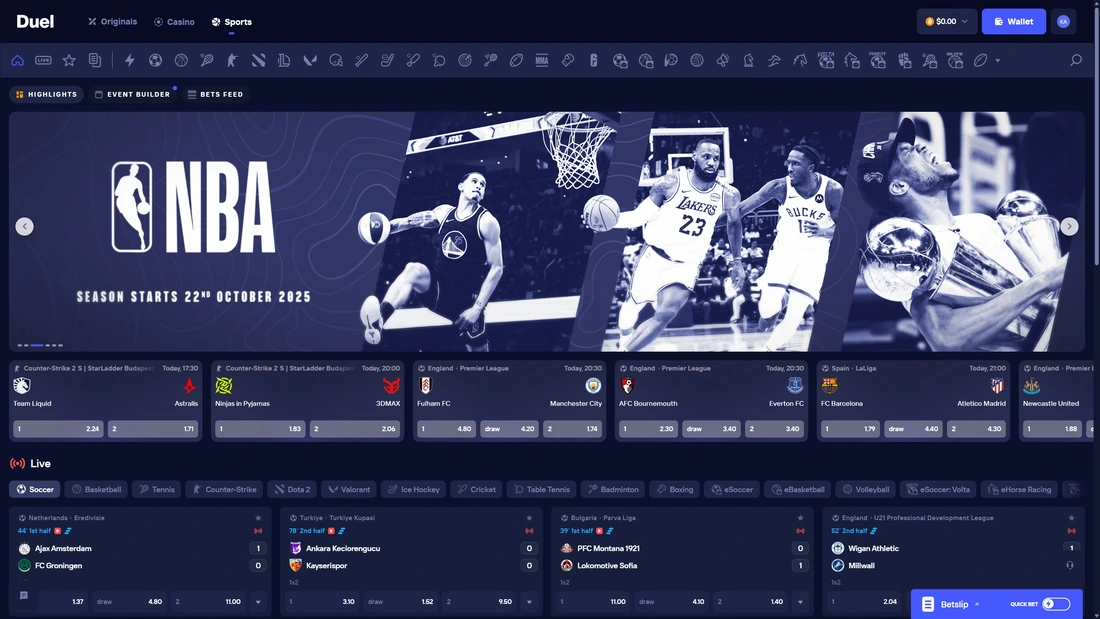1100x619 pixels.
Task: Expand more markets for Ajax vs Groningen
Action: pyautogui.click(x=258, y=602)
